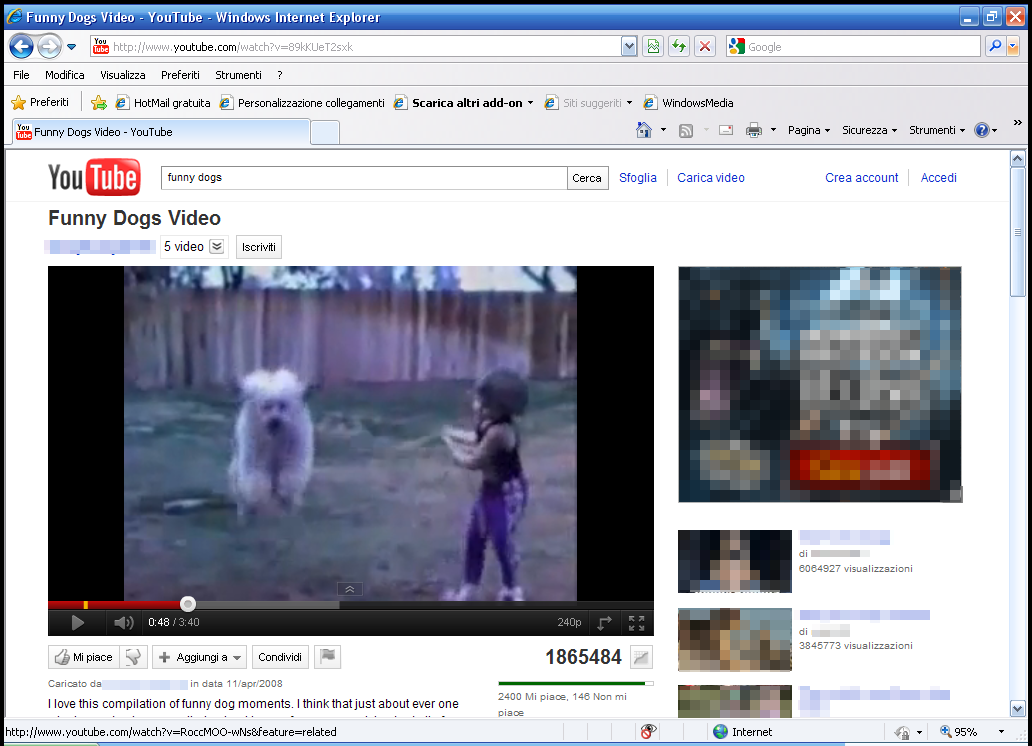Click the Crea account link
The width and height of the screenshot is (1032, 746).
(x=862, y=178)
